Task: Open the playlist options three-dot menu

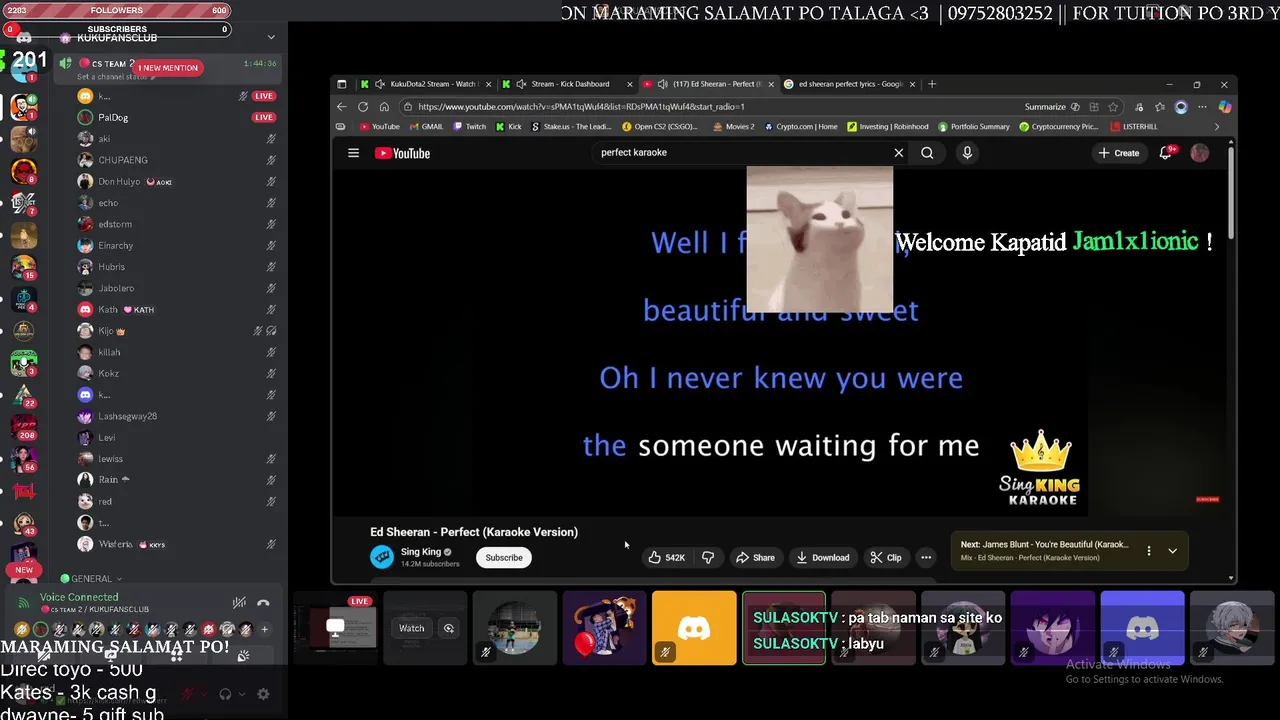Action: (x=1148, y=551)
